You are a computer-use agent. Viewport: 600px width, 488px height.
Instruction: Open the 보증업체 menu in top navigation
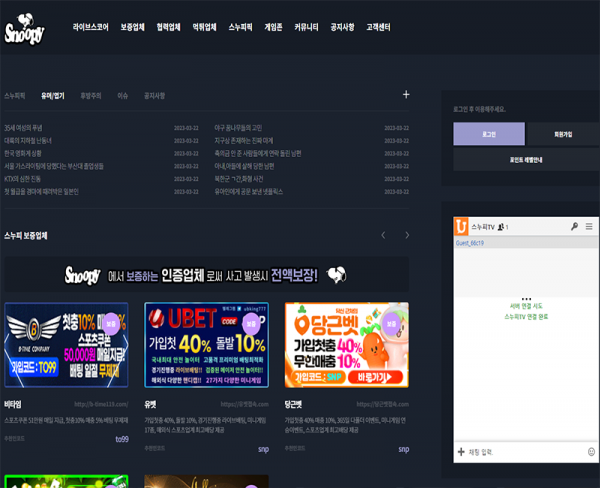132,27
